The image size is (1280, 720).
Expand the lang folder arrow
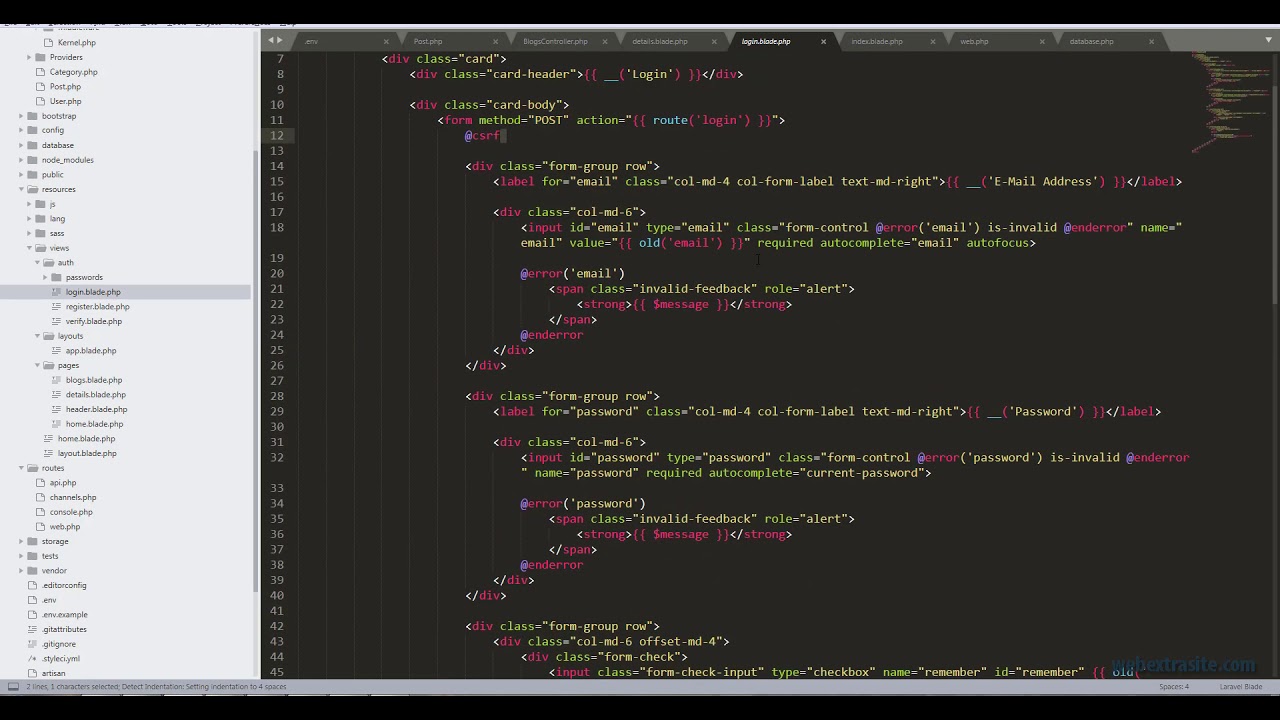pyautogui.click(x=29, y=218)
